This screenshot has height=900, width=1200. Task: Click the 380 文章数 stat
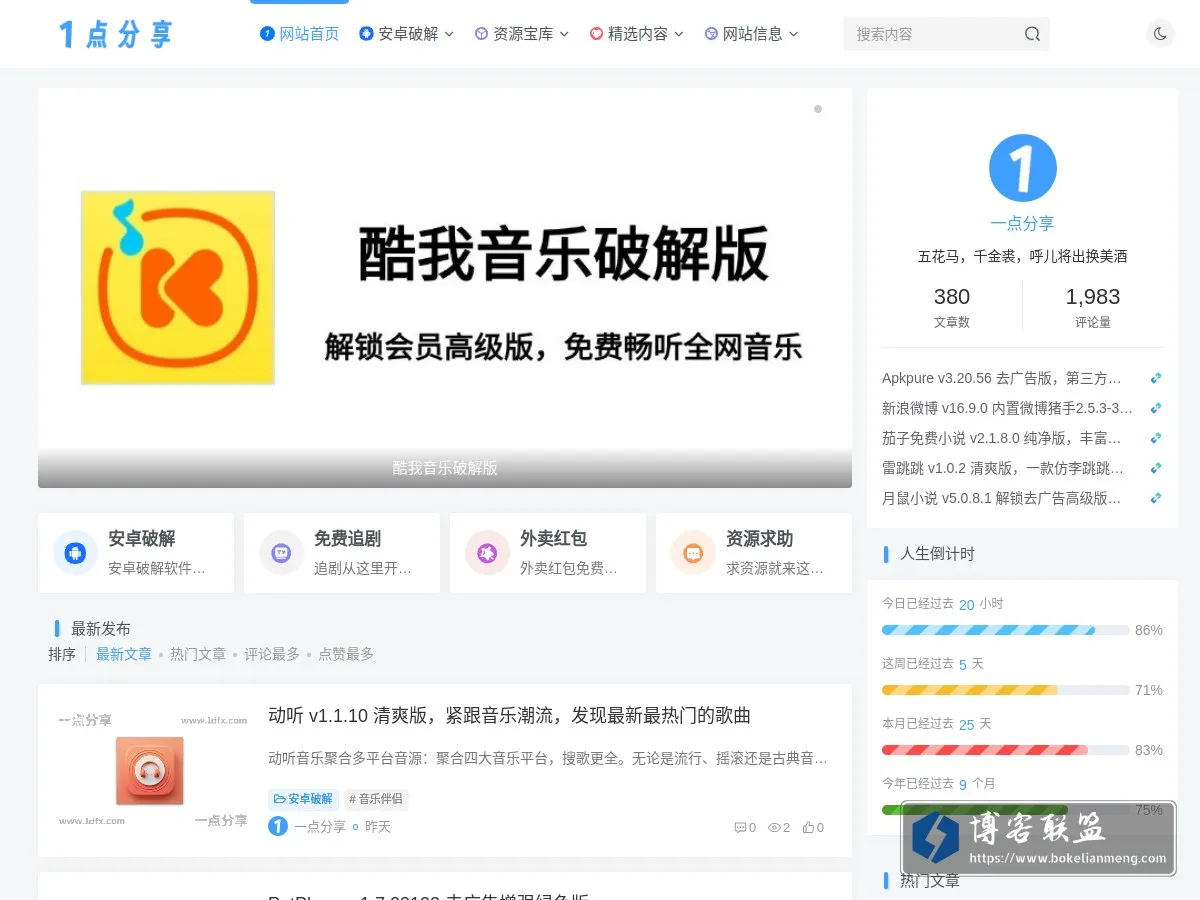(952, 306)
